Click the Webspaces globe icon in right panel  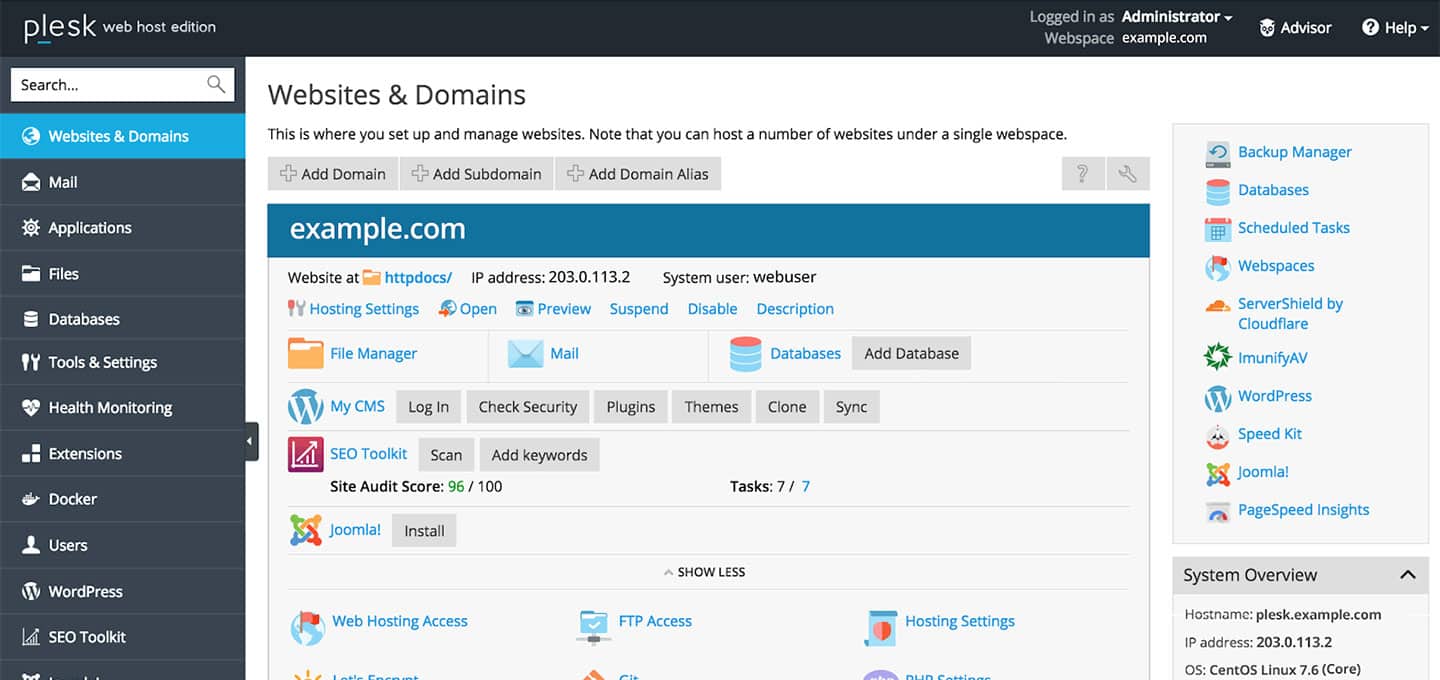pyautogui.click(x=1218, y=267)
